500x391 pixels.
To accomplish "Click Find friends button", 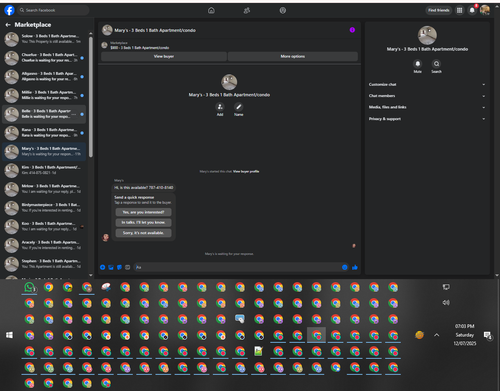I will (439, 10).
